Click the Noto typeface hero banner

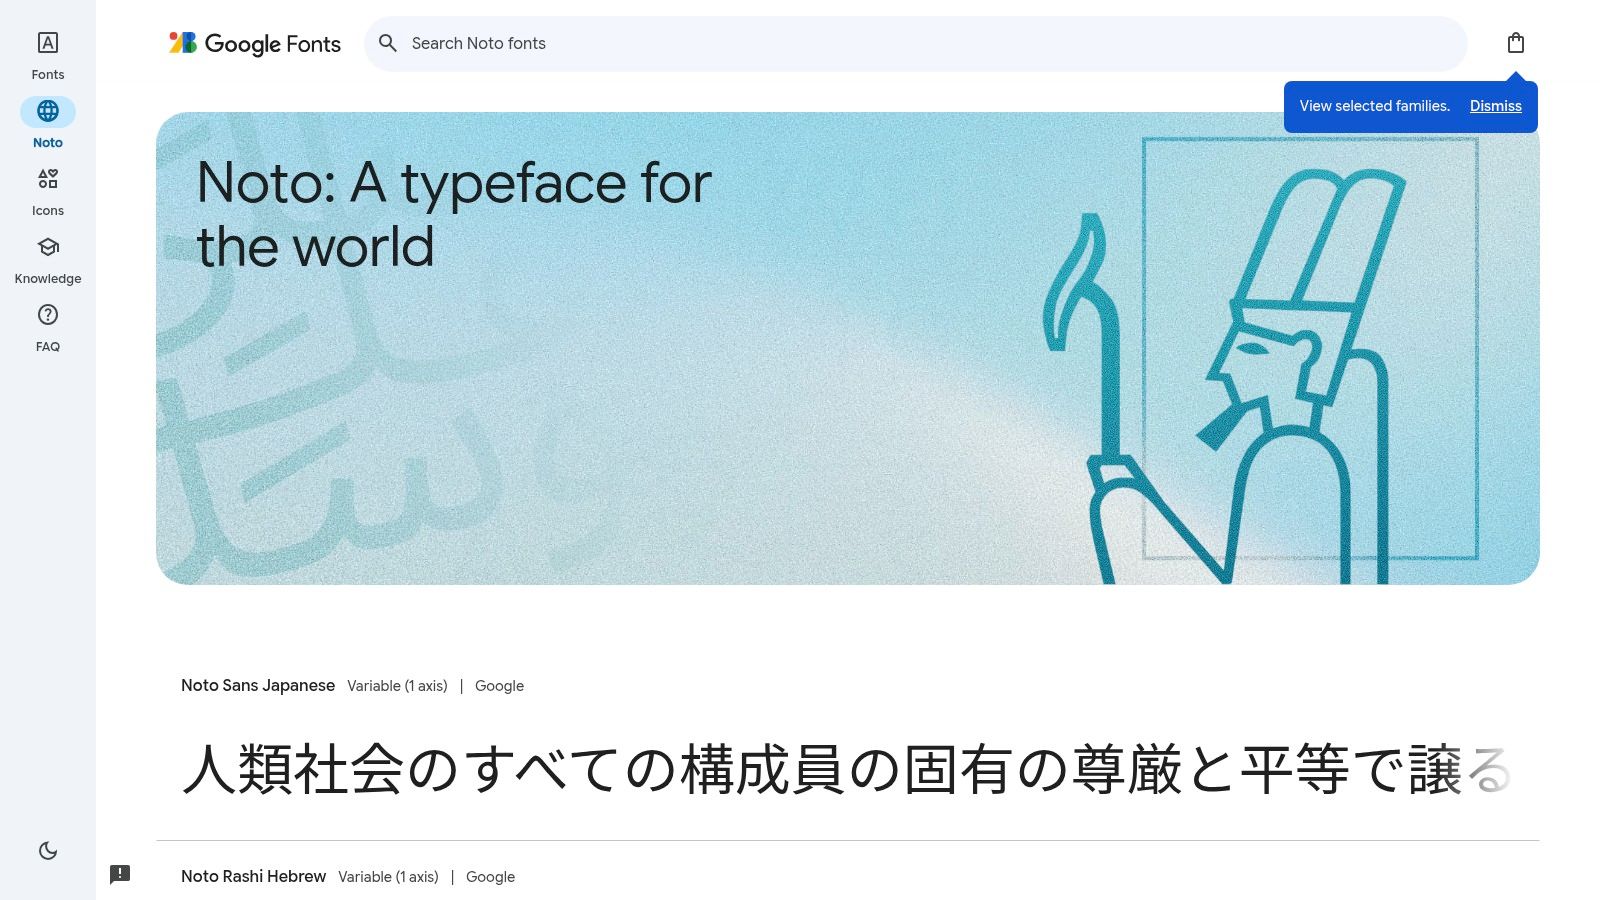coord(848,348)
